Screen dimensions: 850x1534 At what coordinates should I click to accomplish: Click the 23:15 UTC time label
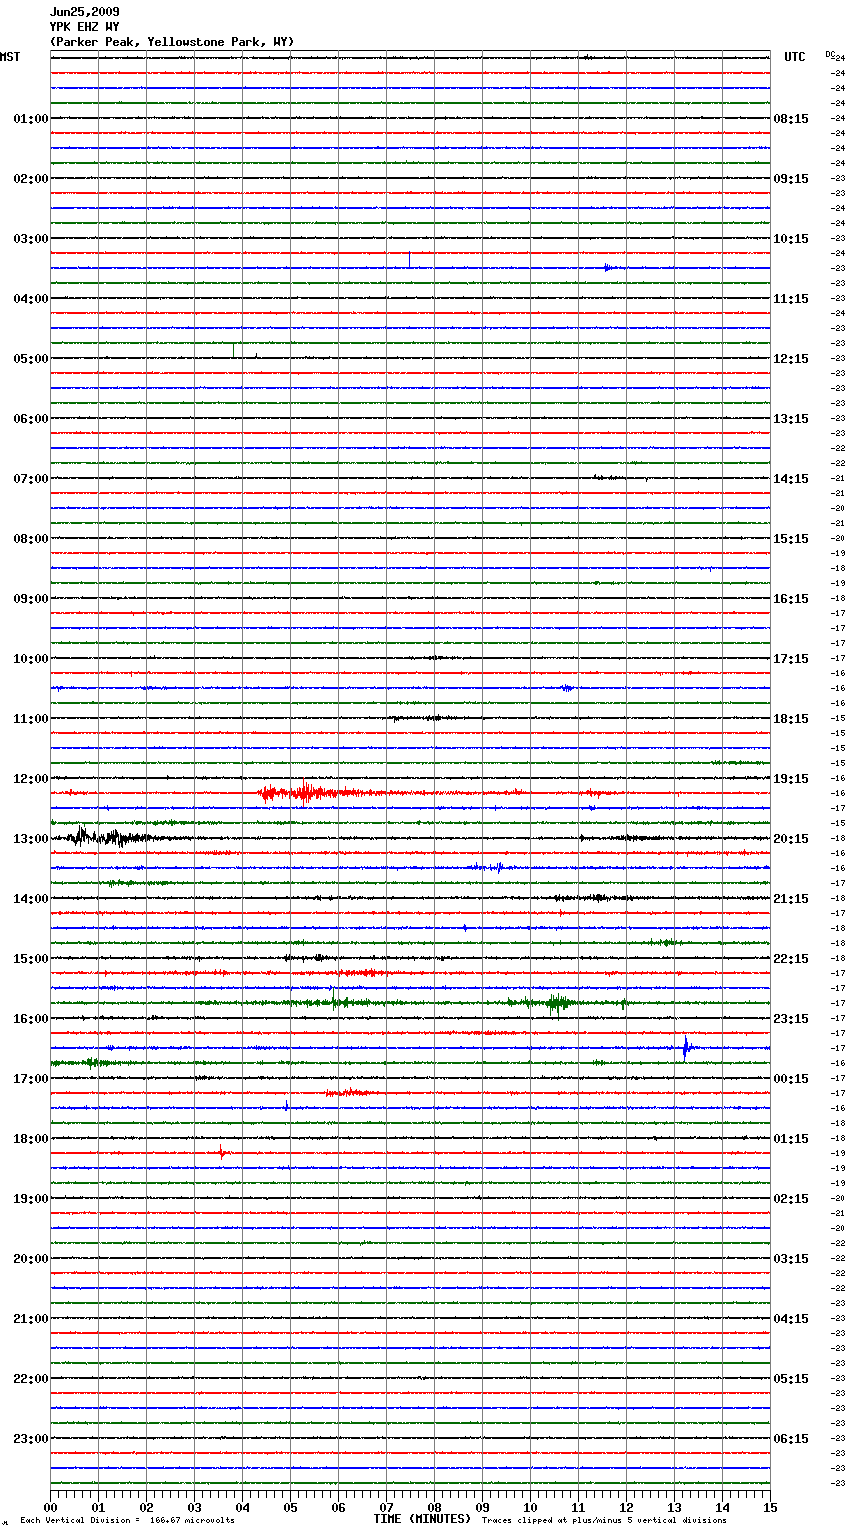tap(791, 1019)
